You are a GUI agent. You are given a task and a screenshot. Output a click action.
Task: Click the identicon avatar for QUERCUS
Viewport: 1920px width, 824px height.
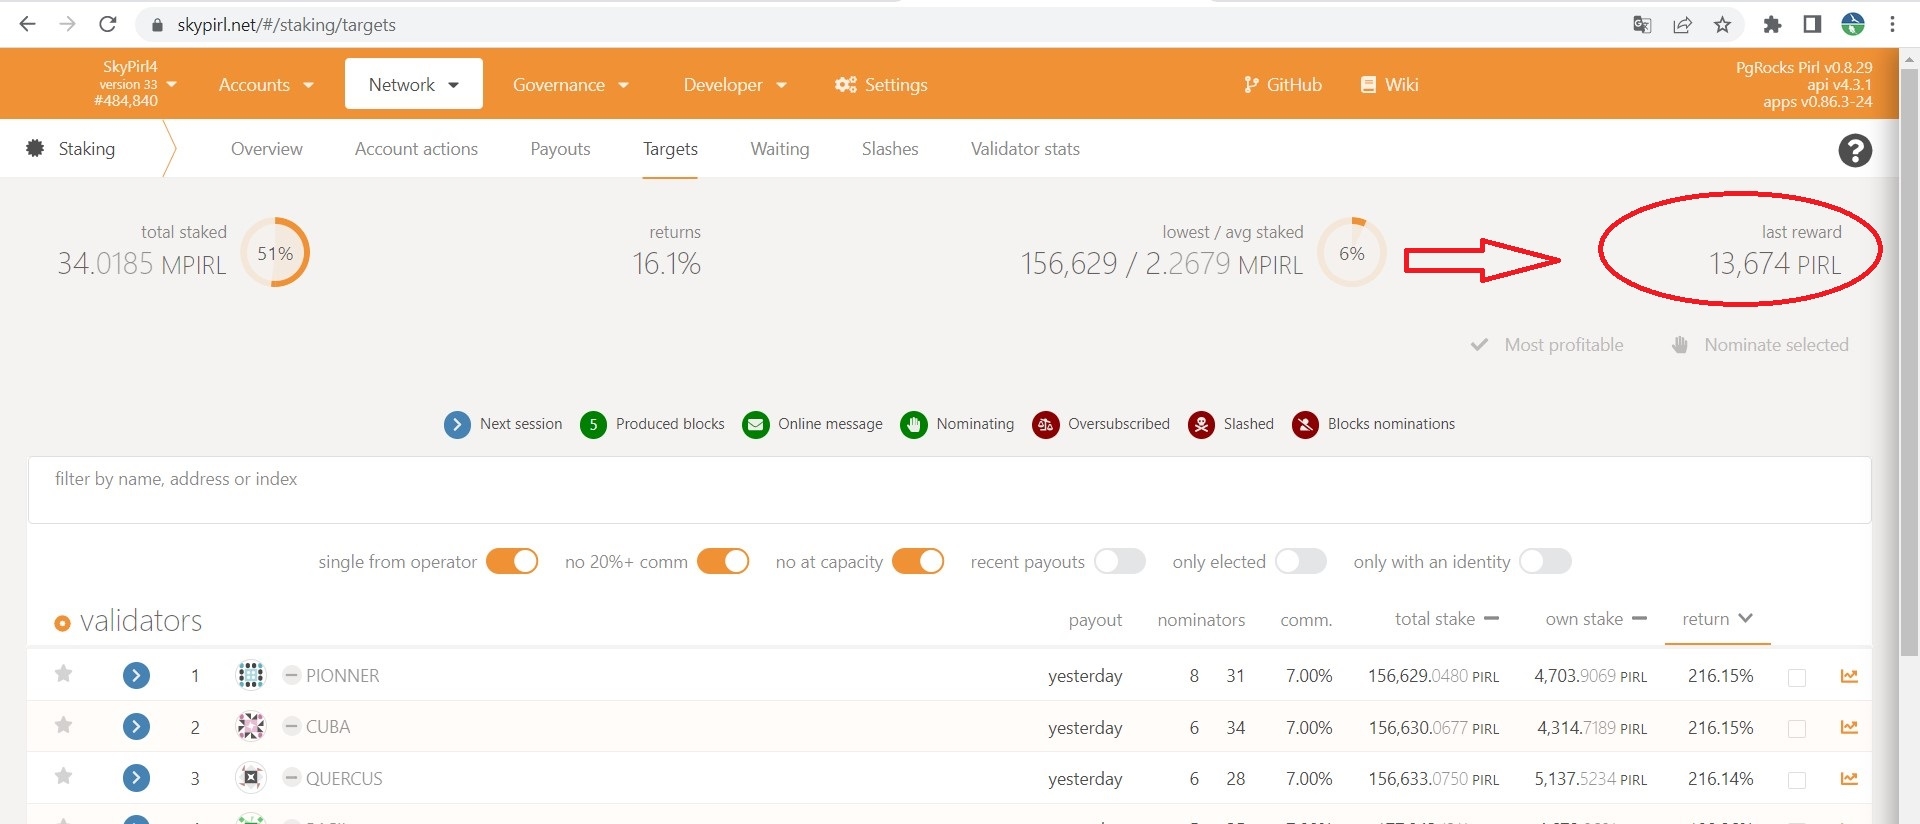coord(250,778)
